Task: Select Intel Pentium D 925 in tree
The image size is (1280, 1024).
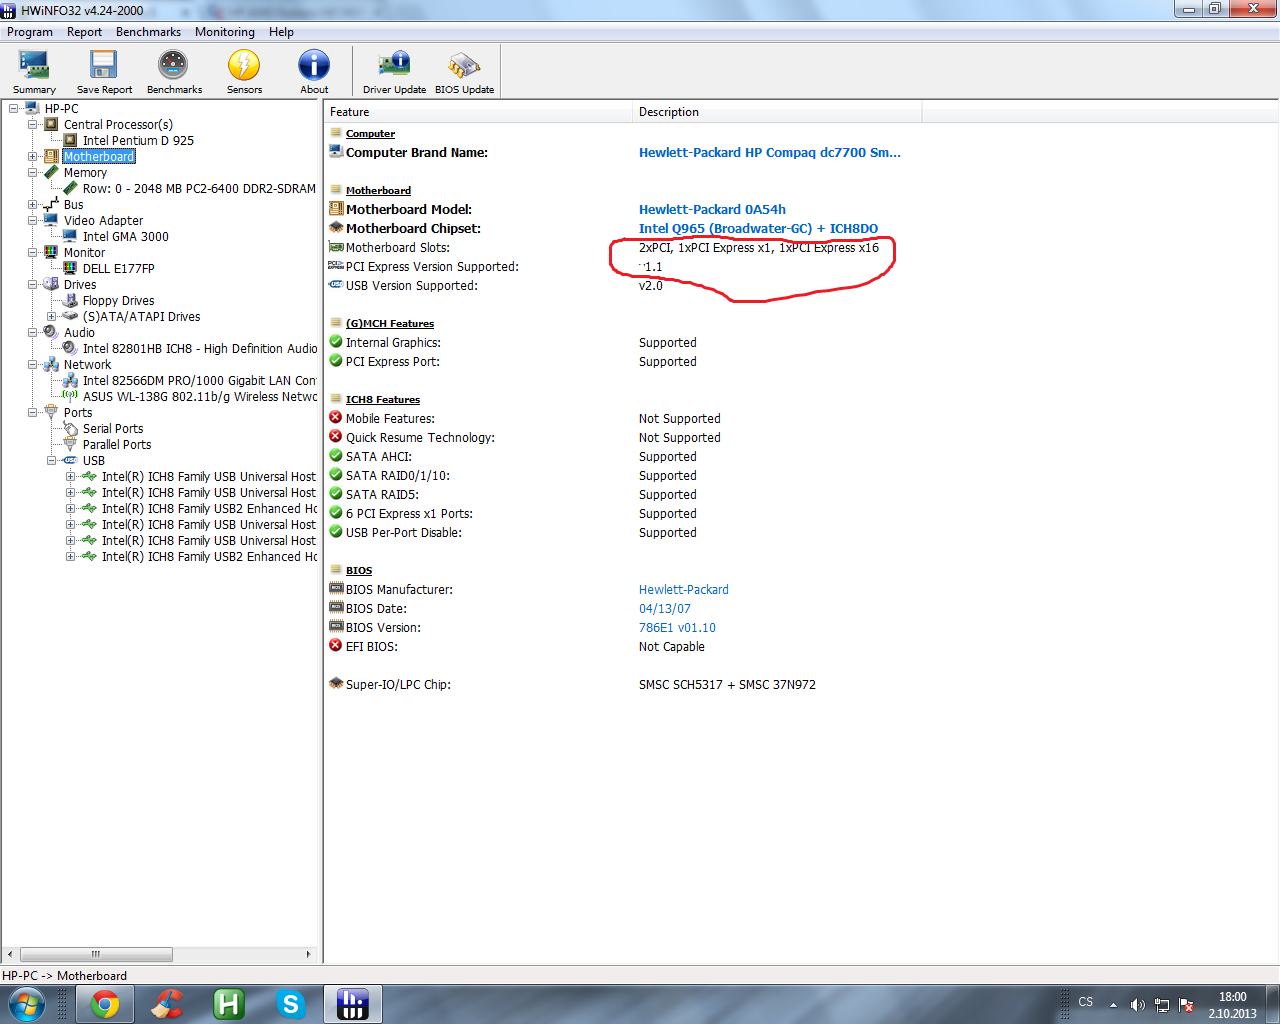Action: [x=138, y=140]
